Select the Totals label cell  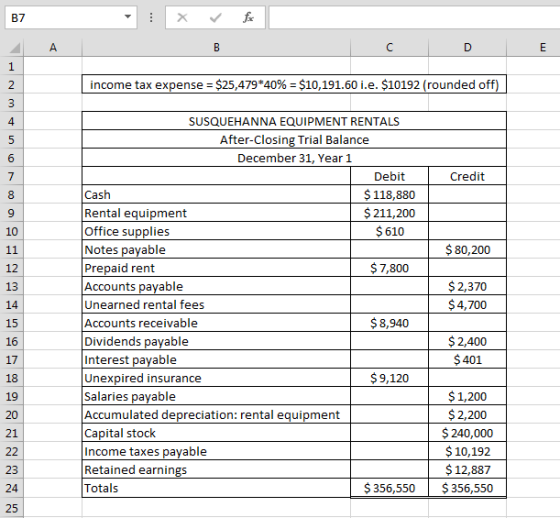(216, 488)
